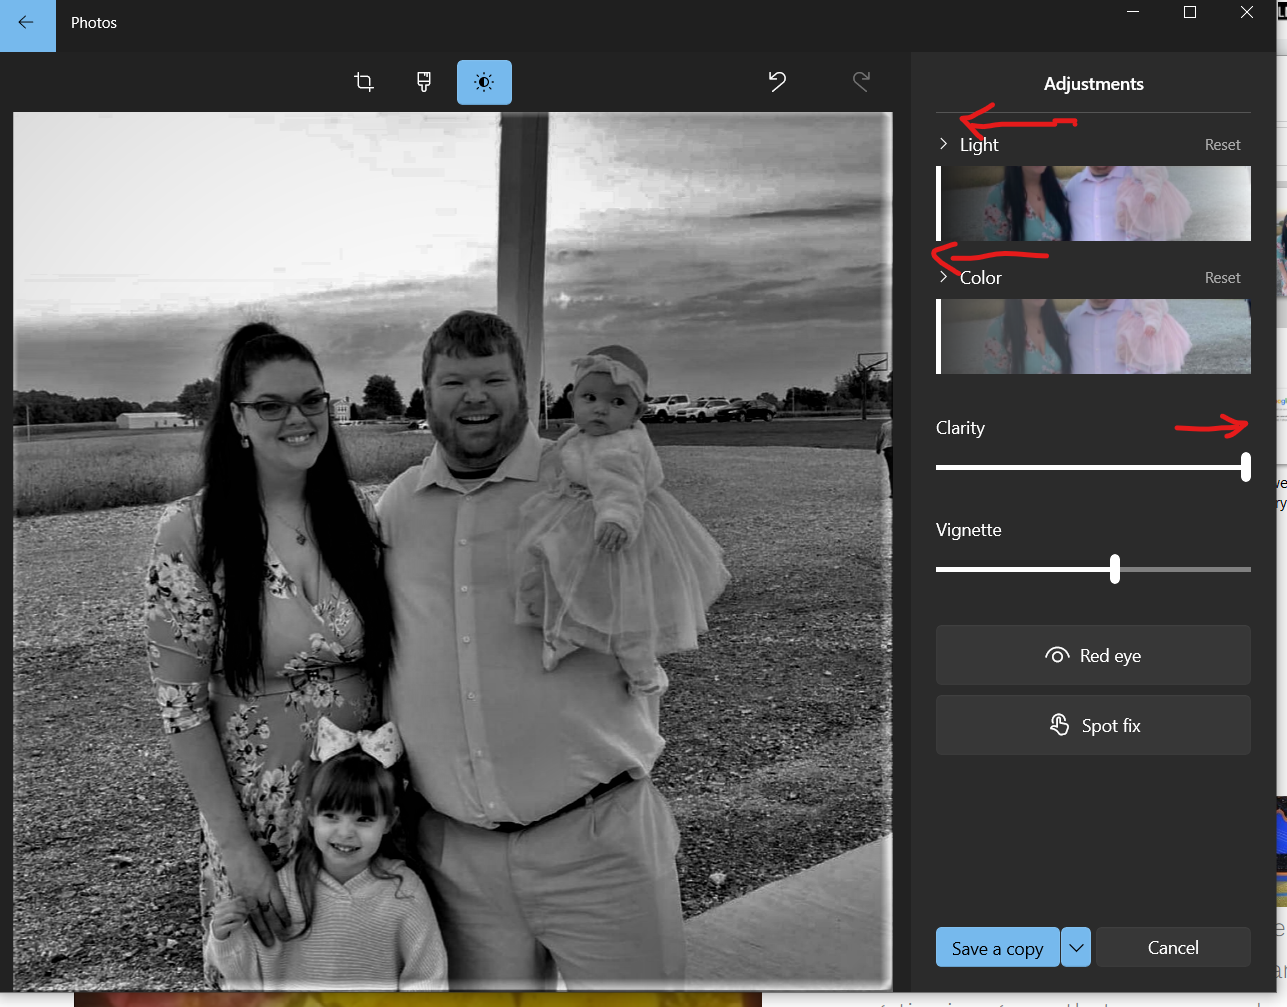
Task: Open the Filters brush tool
Action: tap(424, 82)
